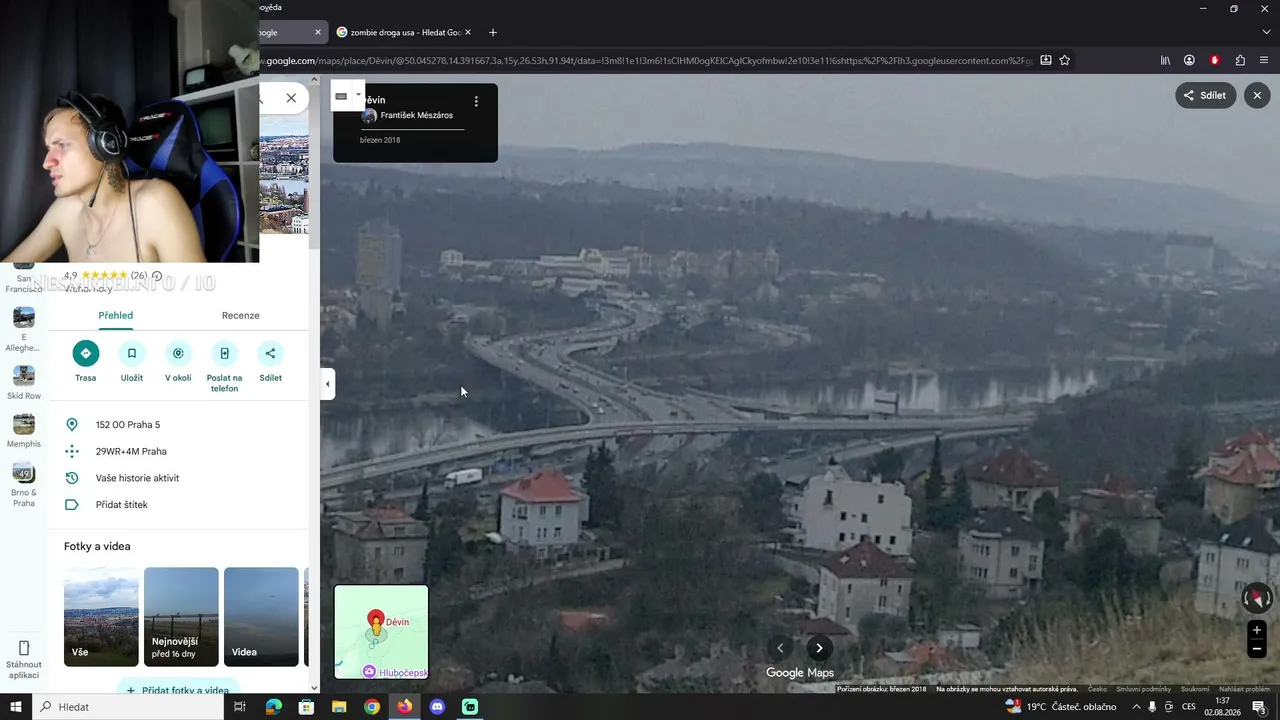Open the Vše photos thumbnail
The height and width of the screenshot is (720, 1280).
point(101,617)
